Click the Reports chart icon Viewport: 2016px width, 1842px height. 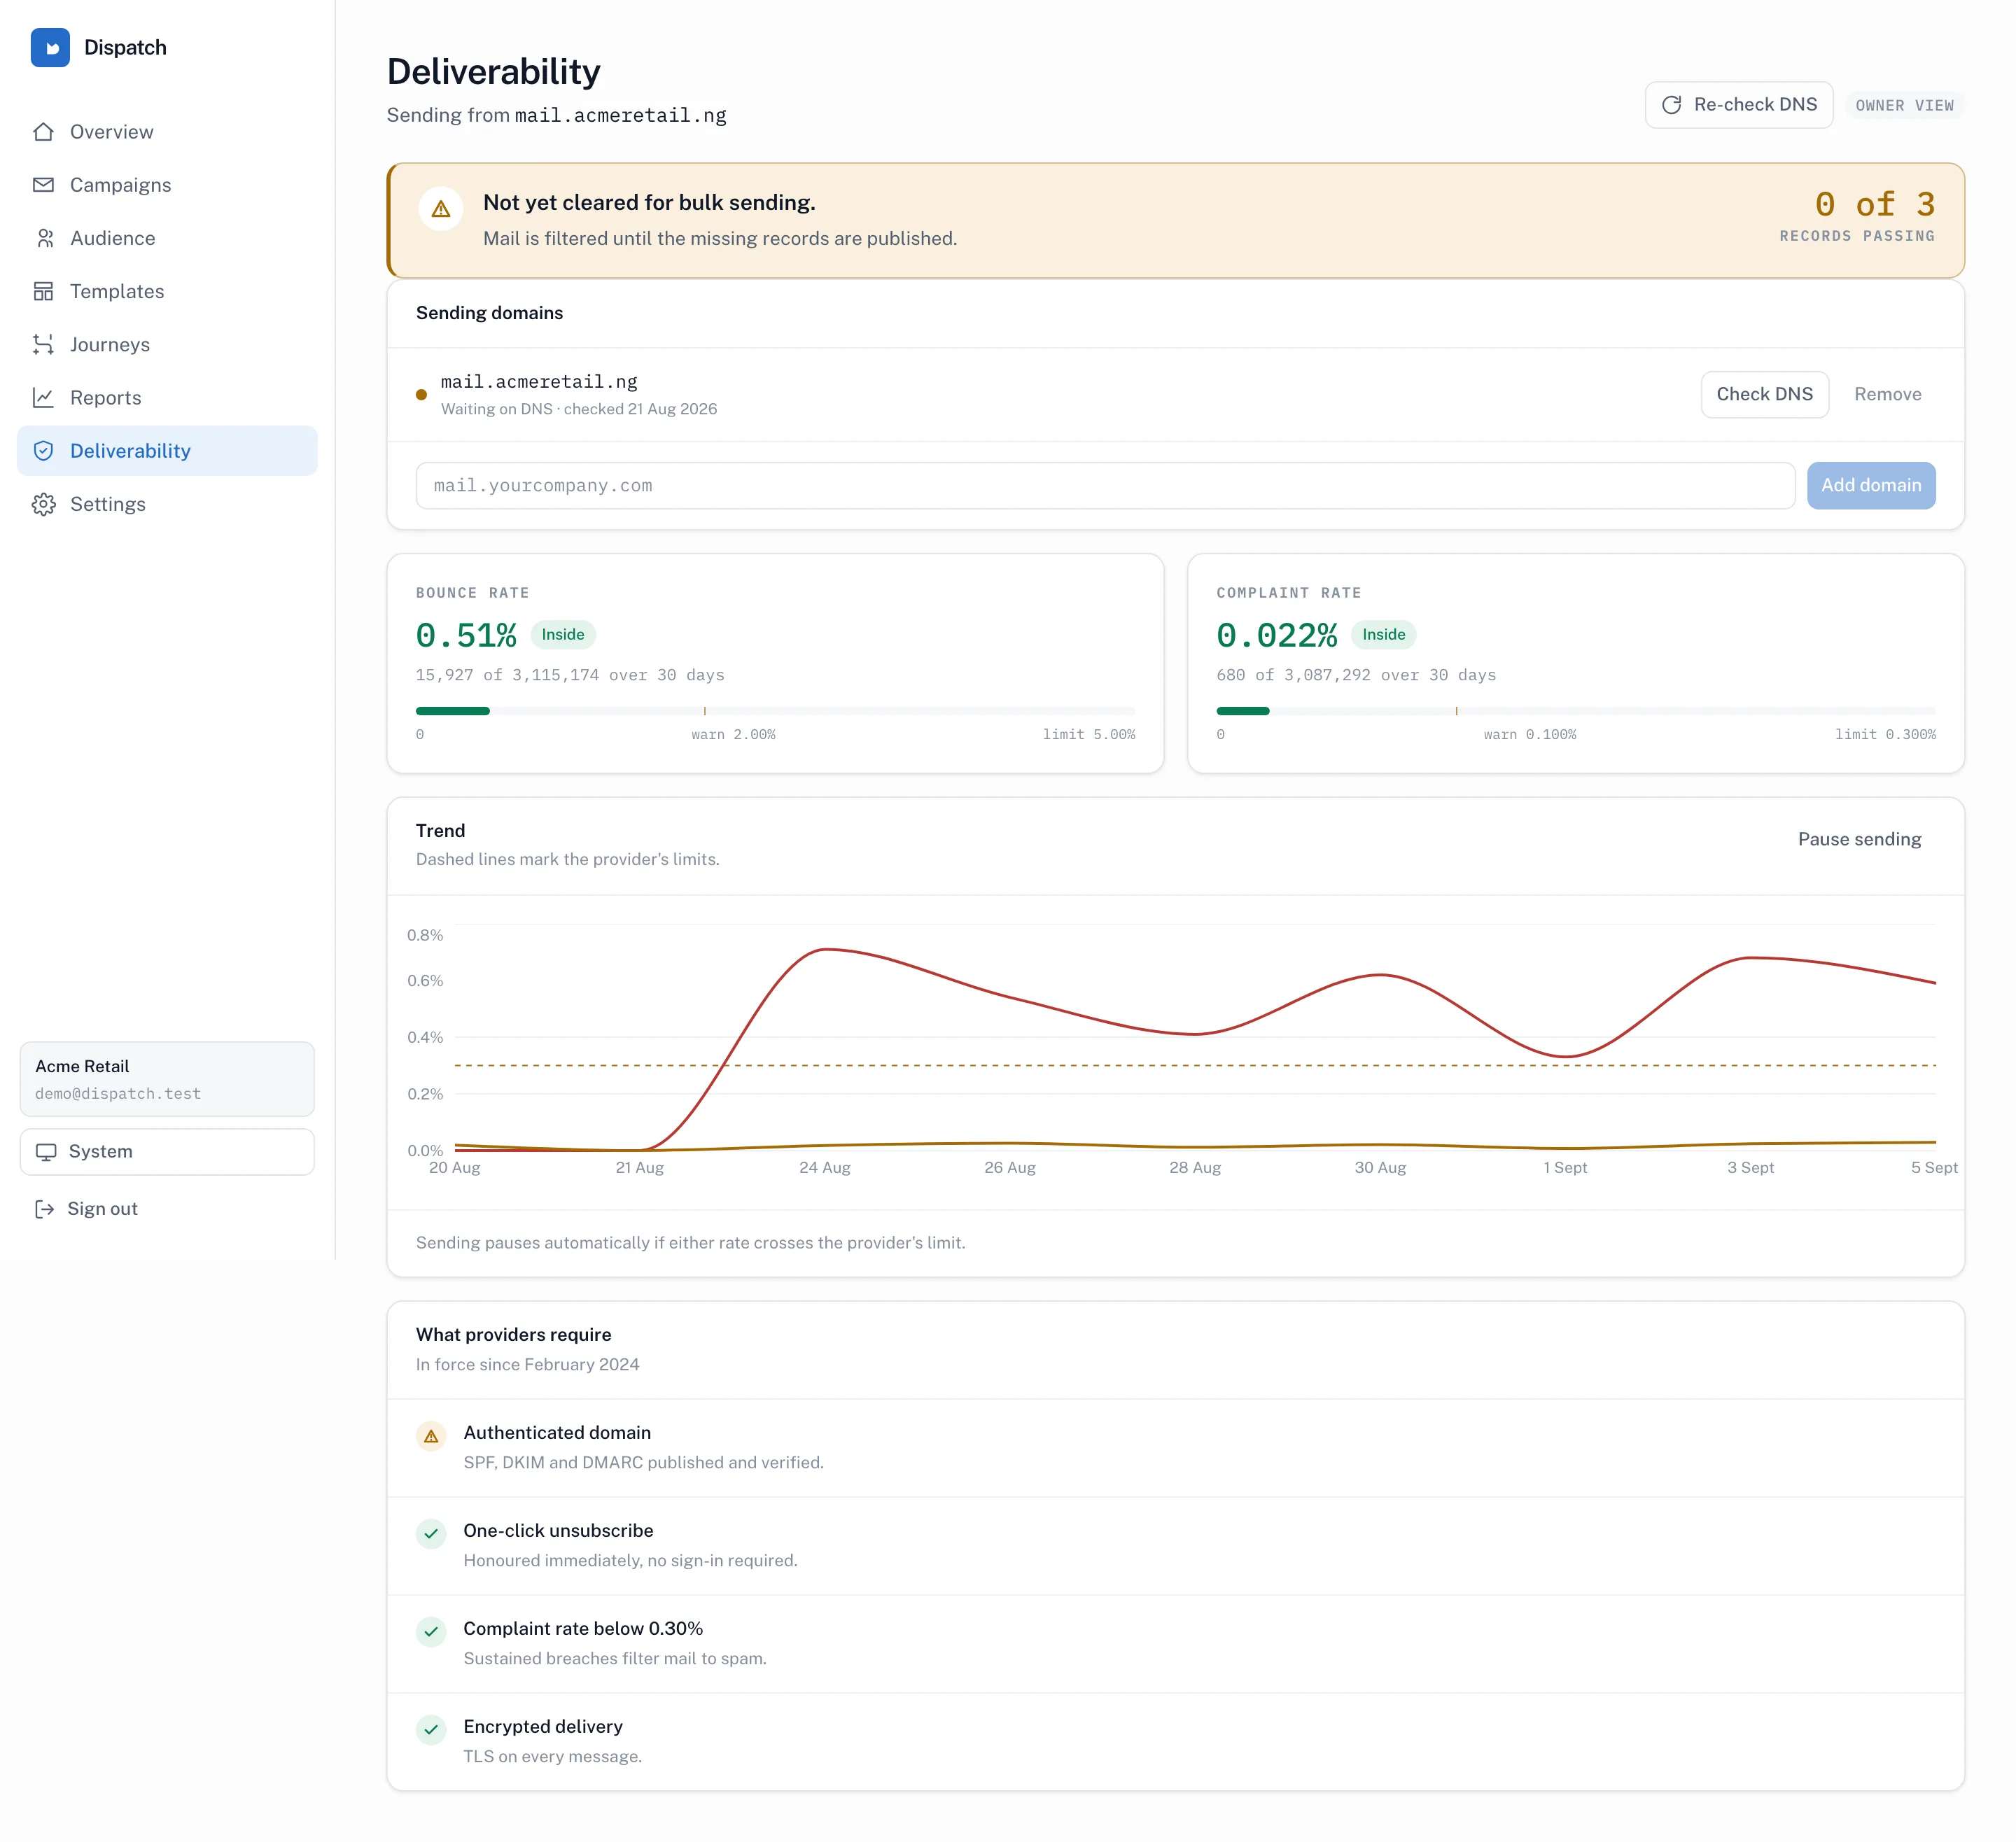[43, 397]
